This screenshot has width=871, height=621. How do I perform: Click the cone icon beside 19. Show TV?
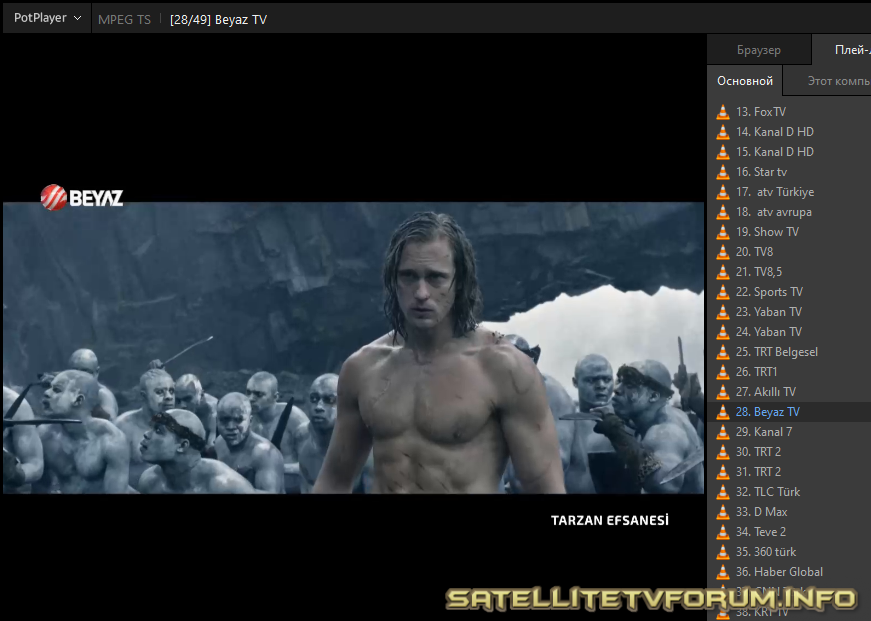[723, 232]
